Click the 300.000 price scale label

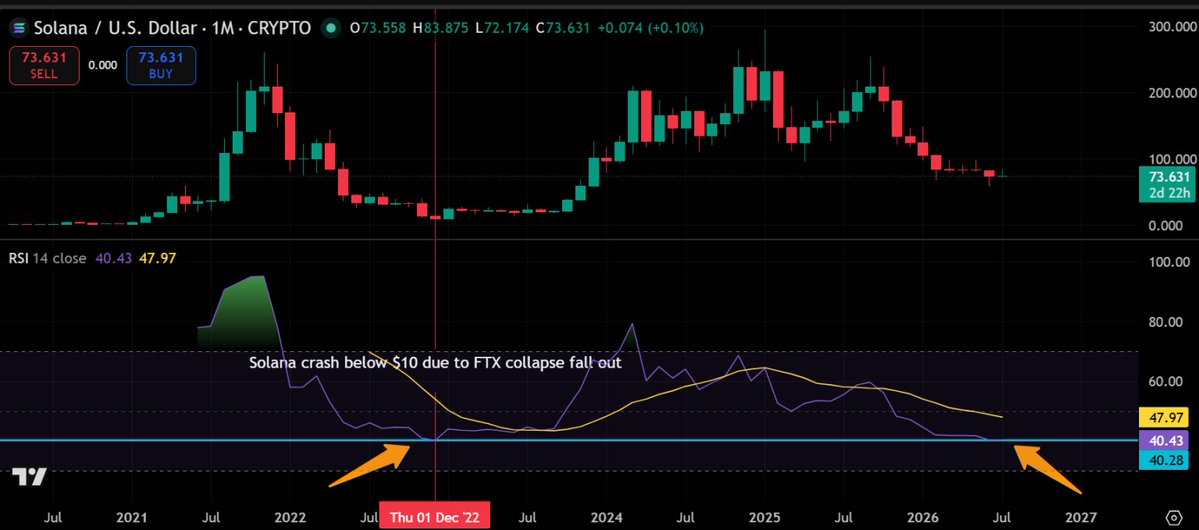click(x=1172, y=27)
